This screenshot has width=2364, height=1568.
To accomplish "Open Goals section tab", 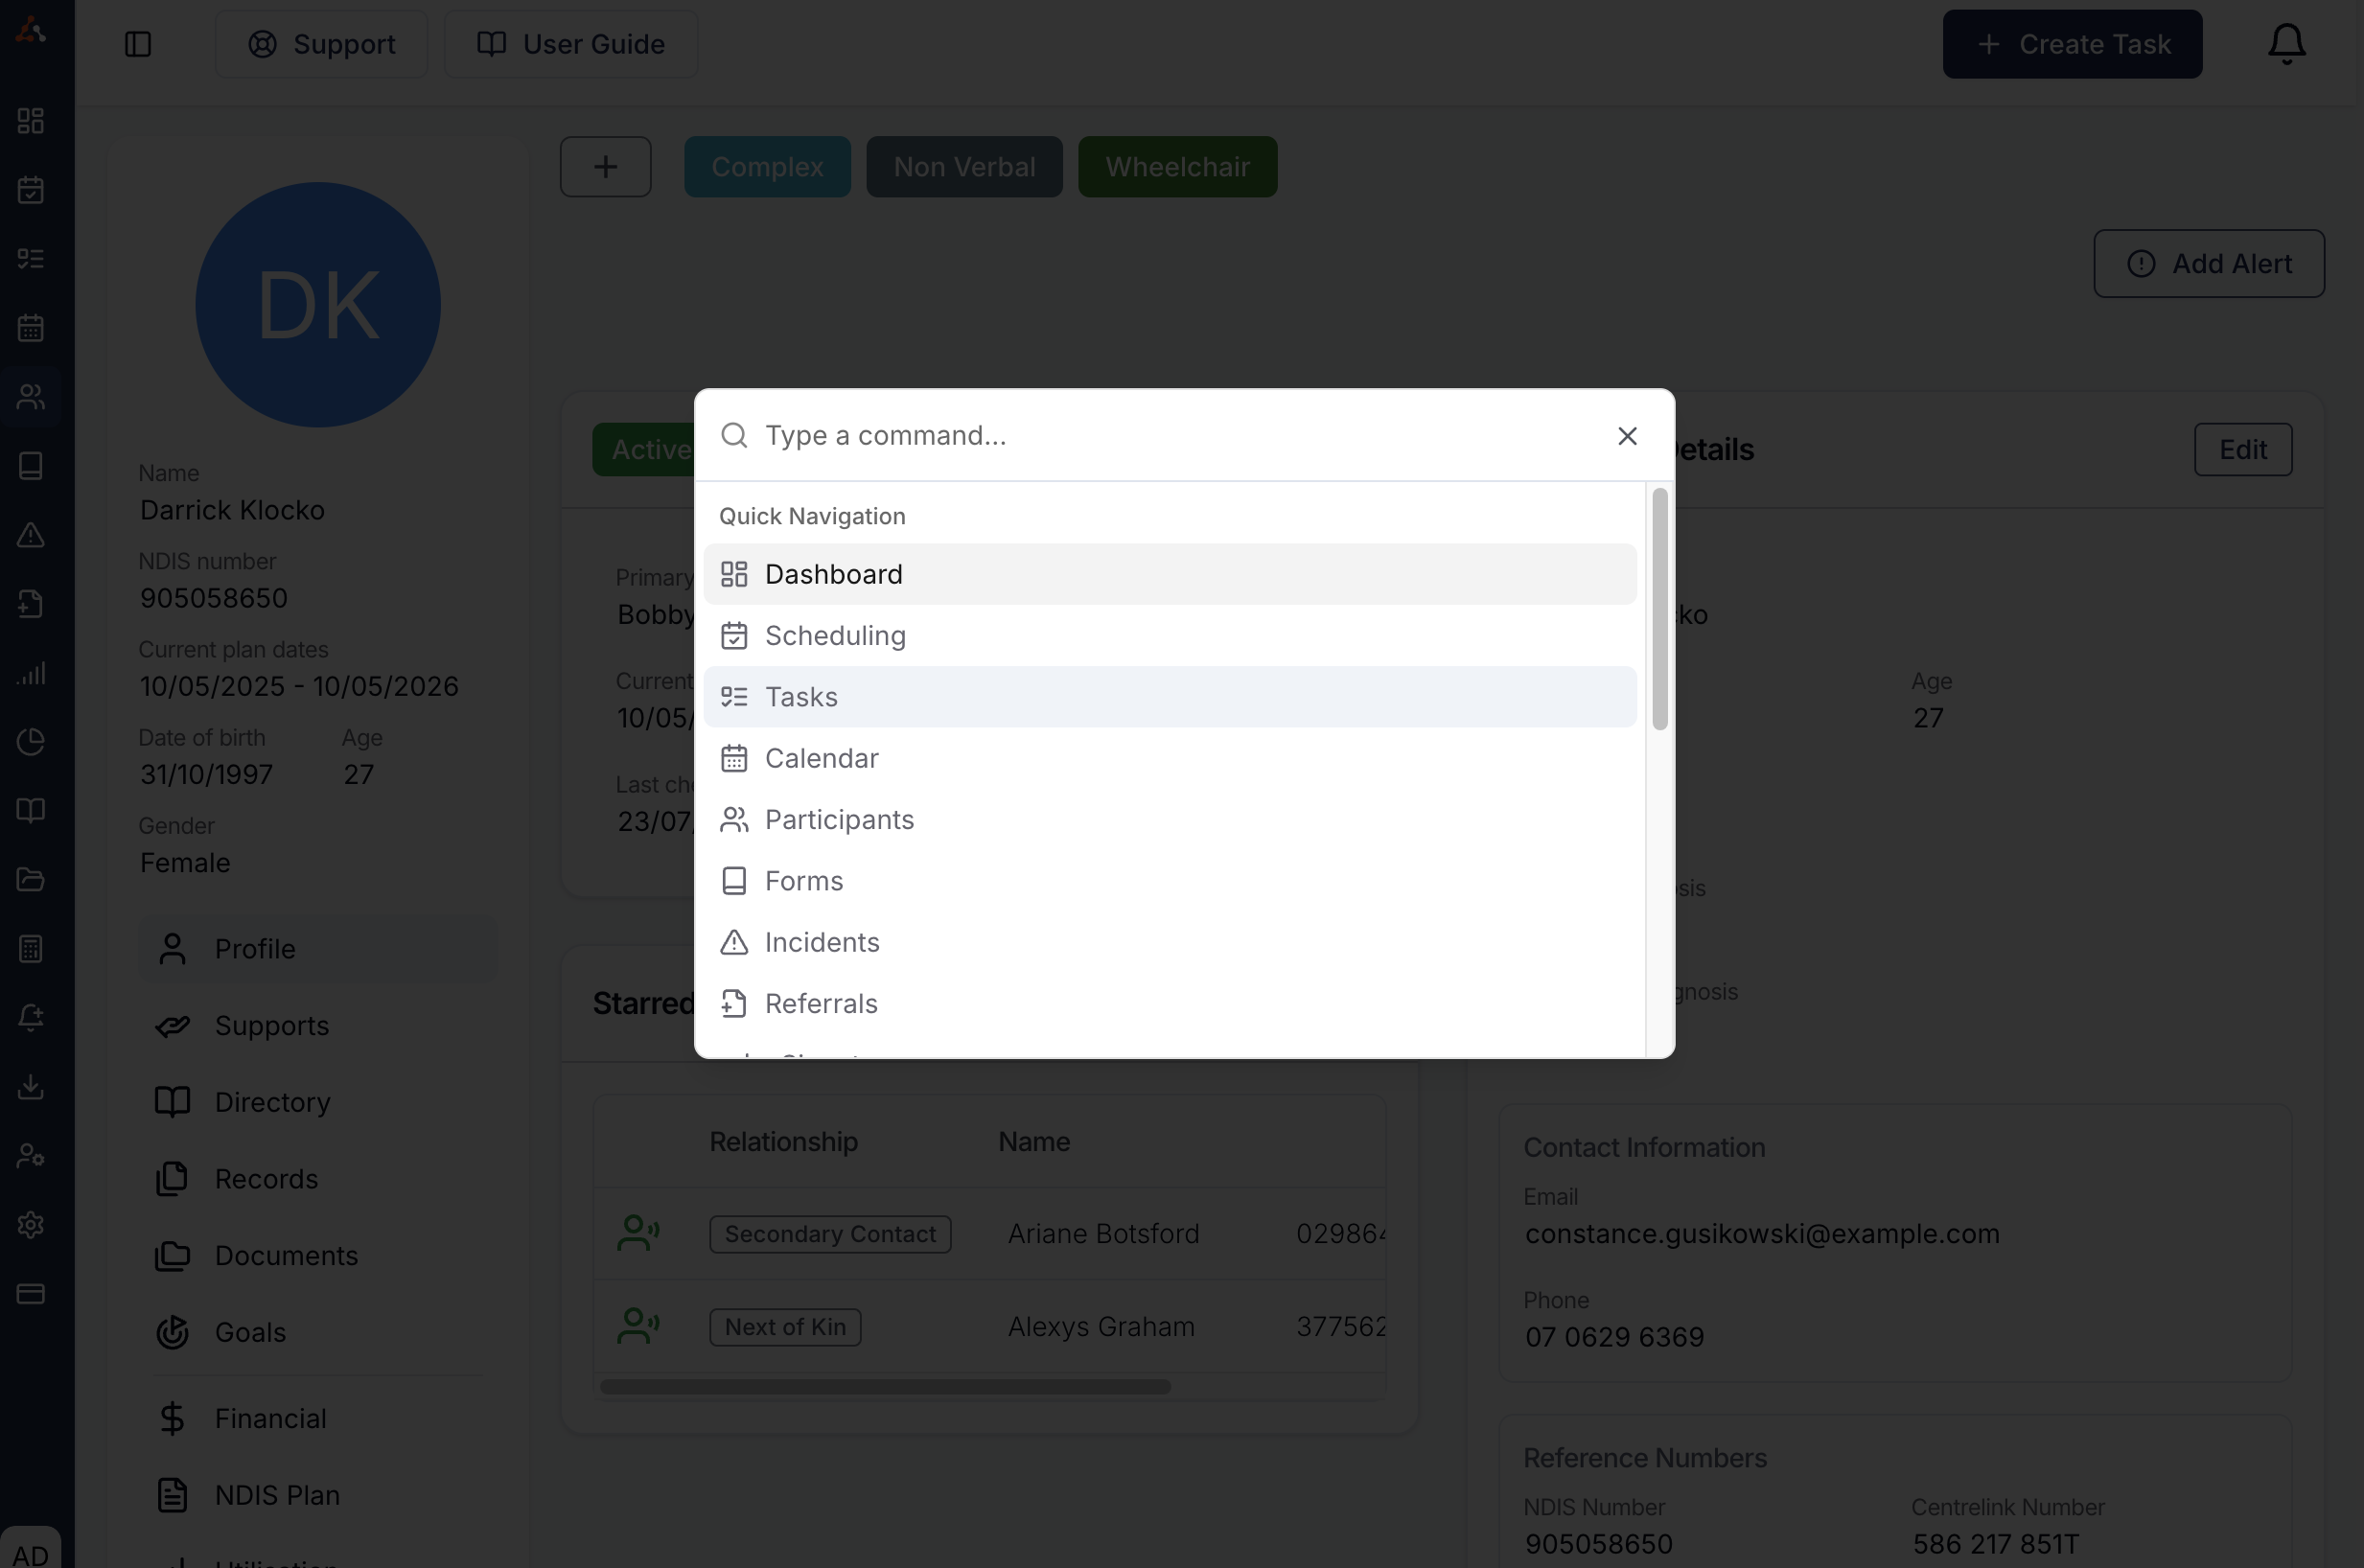I will pos(318,1333).
